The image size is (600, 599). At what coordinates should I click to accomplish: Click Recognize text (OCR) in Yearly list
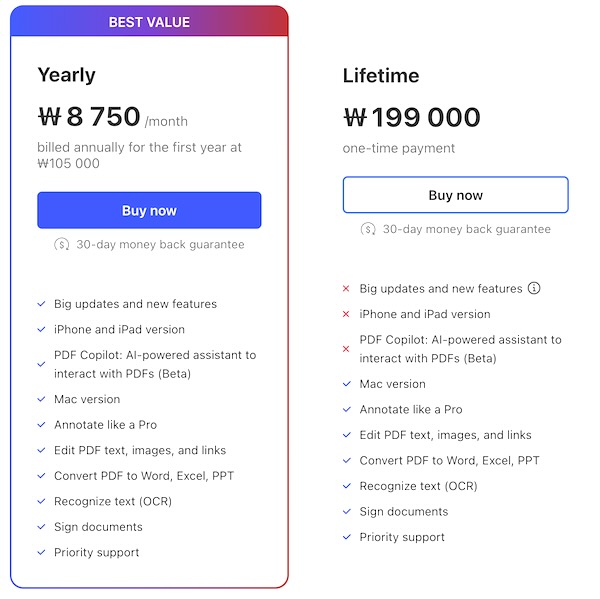pos(113,501)
